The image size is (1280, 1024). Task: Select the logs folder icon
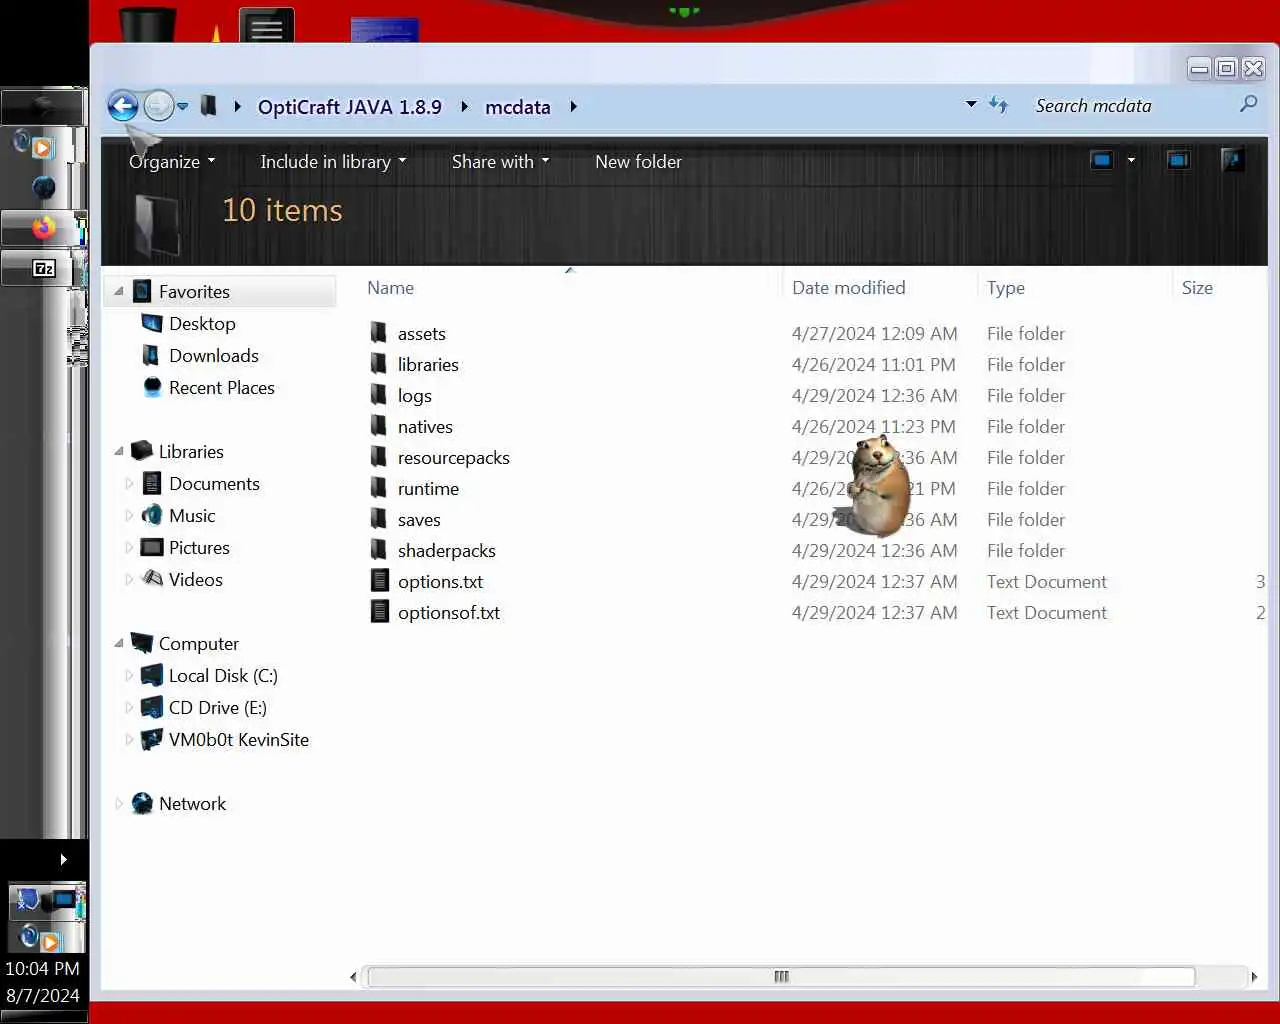tap(379, 395)
